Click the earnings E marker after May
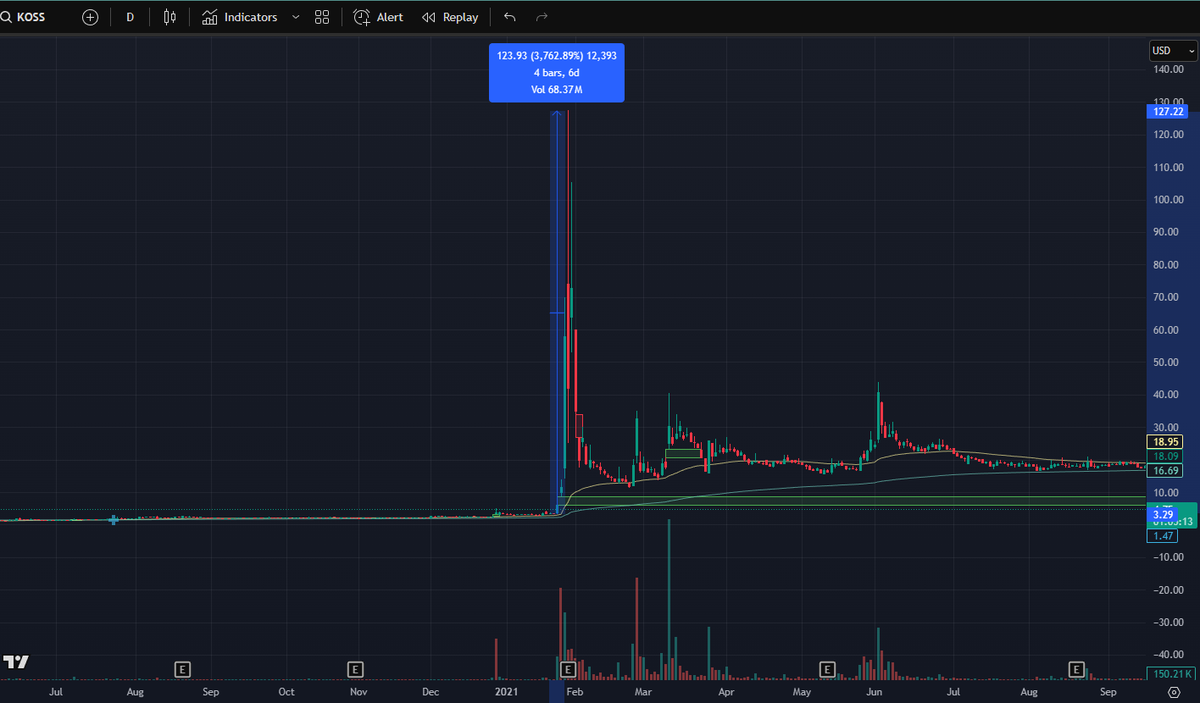 pyautogui.click(x=827, y=668)
